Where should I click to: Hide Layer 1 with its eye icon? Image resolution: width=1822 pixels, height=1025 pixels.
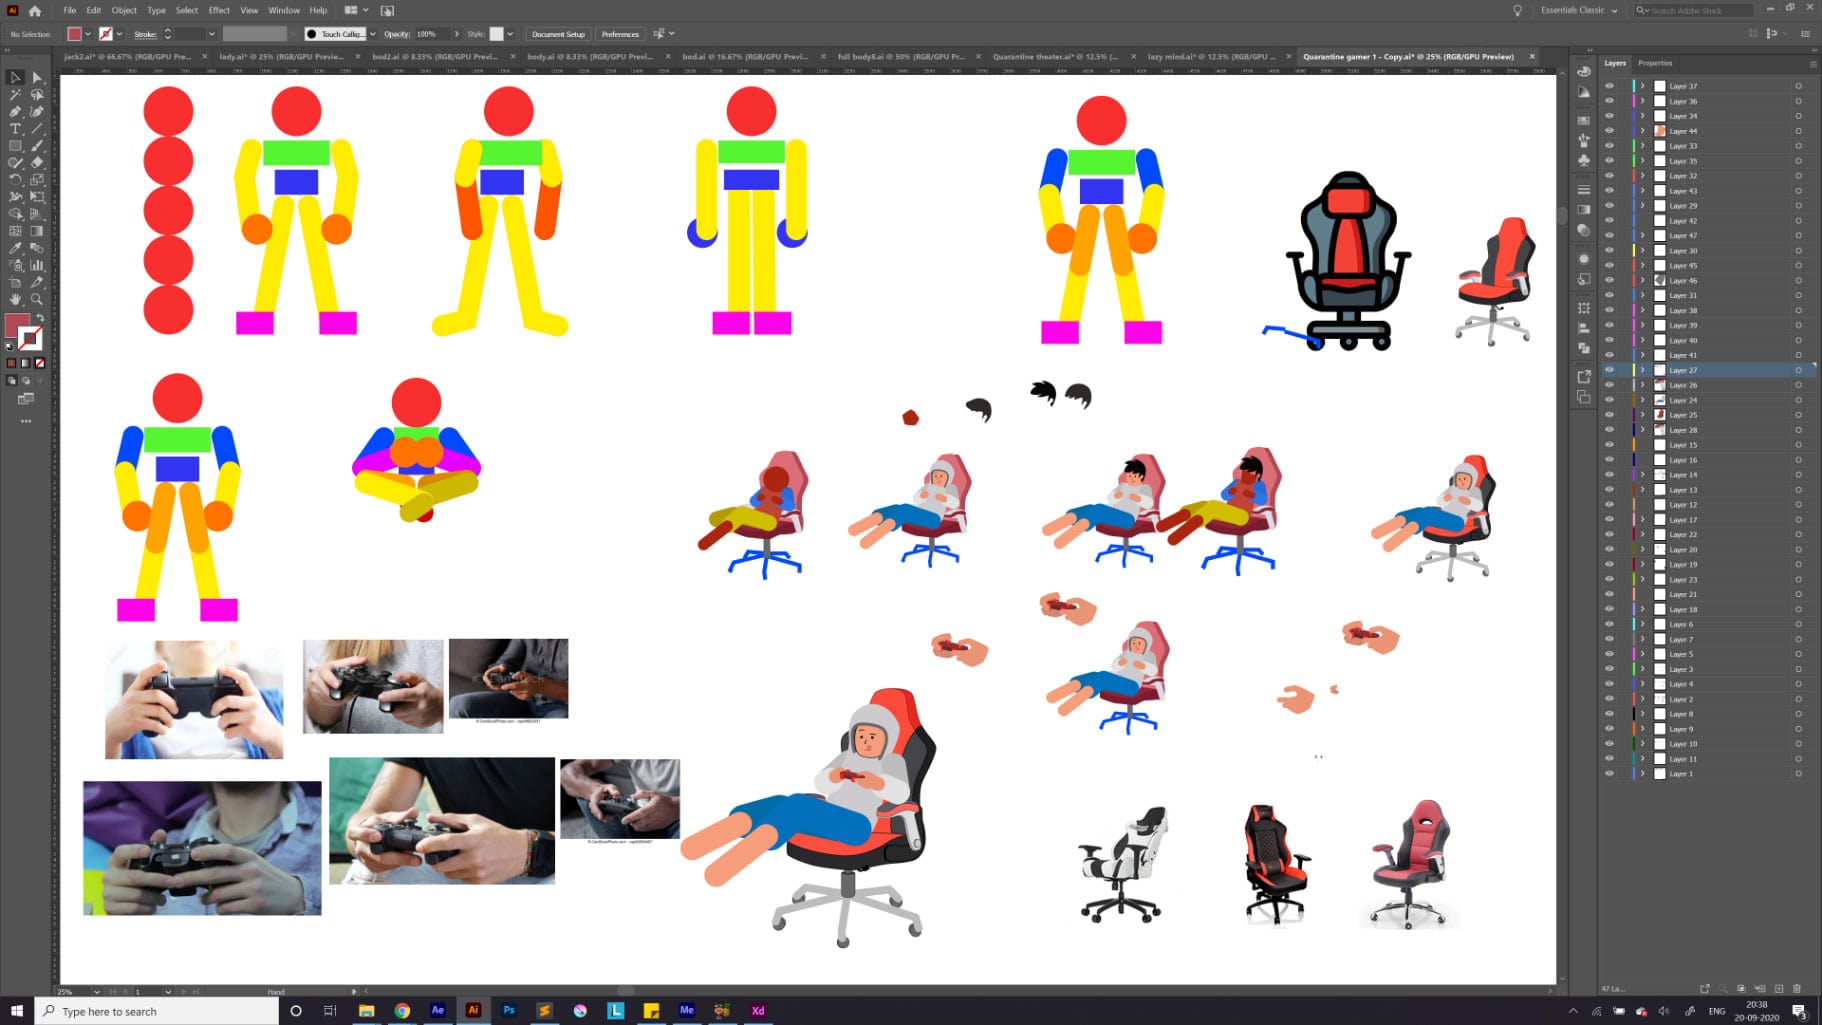1608,773
